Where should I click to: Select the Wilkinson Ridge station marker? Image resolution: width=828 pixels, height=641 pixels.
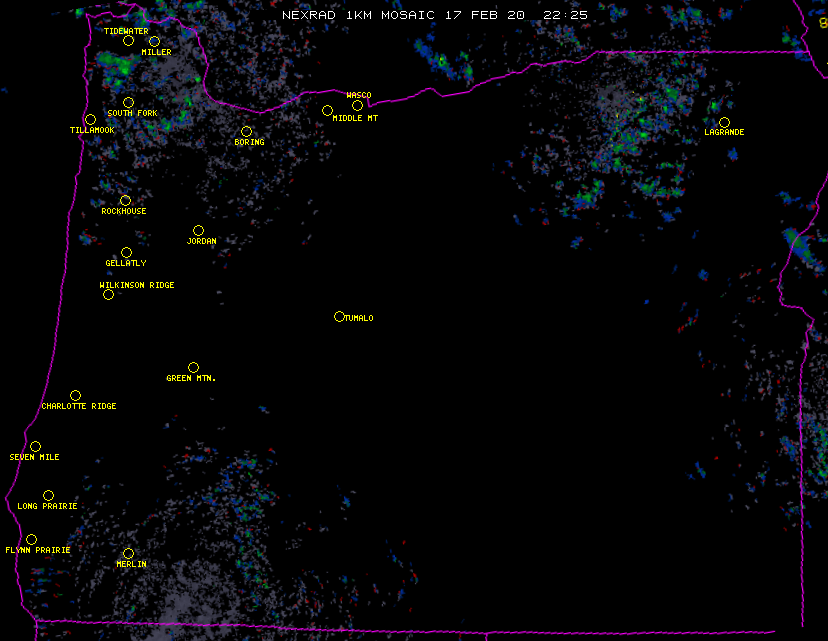[x=108, y=295]
